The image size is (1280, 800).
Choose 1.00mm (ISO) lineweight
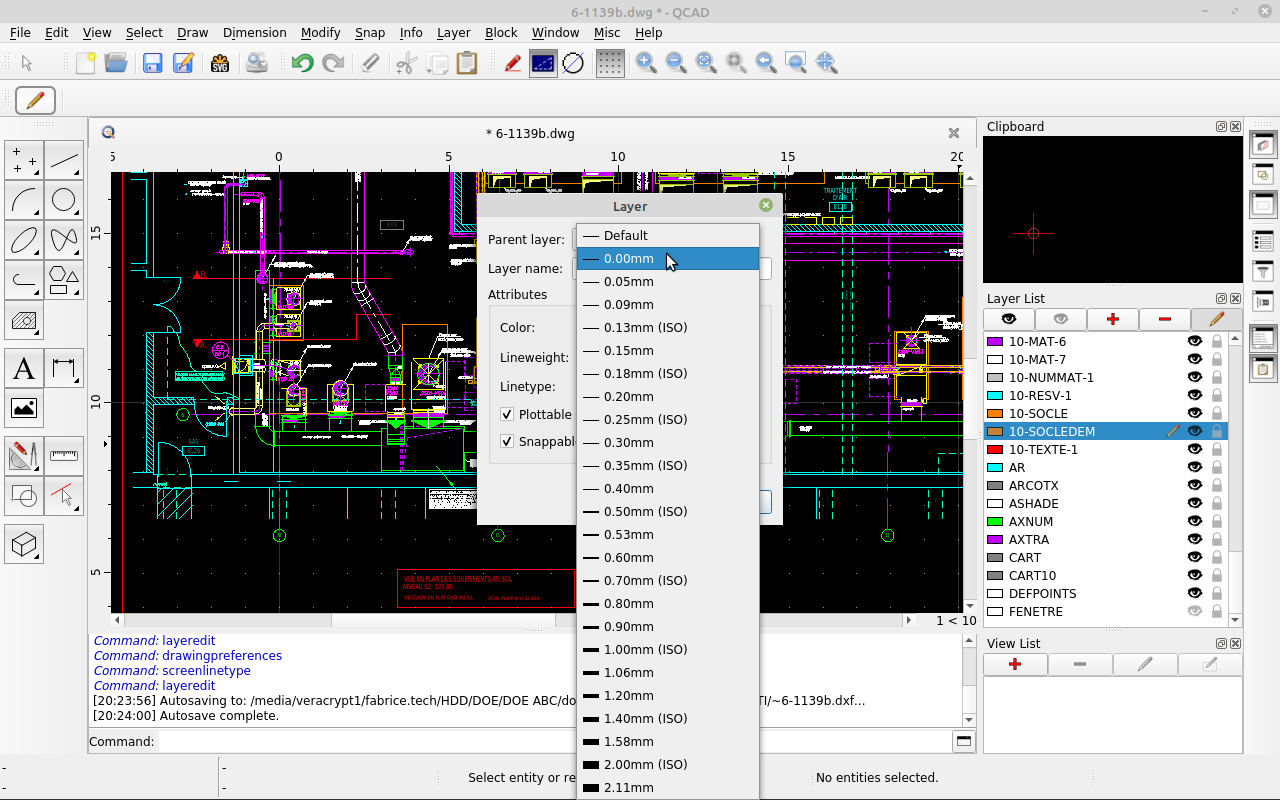(x=668, y=649)
